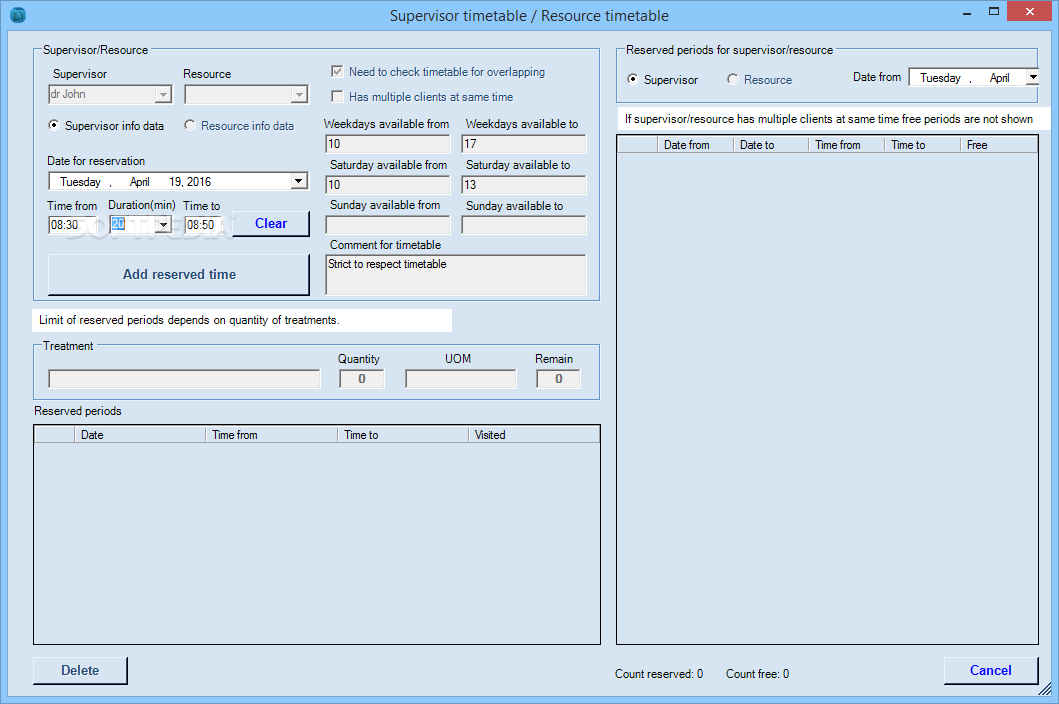Click the Remain field
The height and width of the screenshot is (704, 1059).
pyautogui.click(x=558, y=379)
